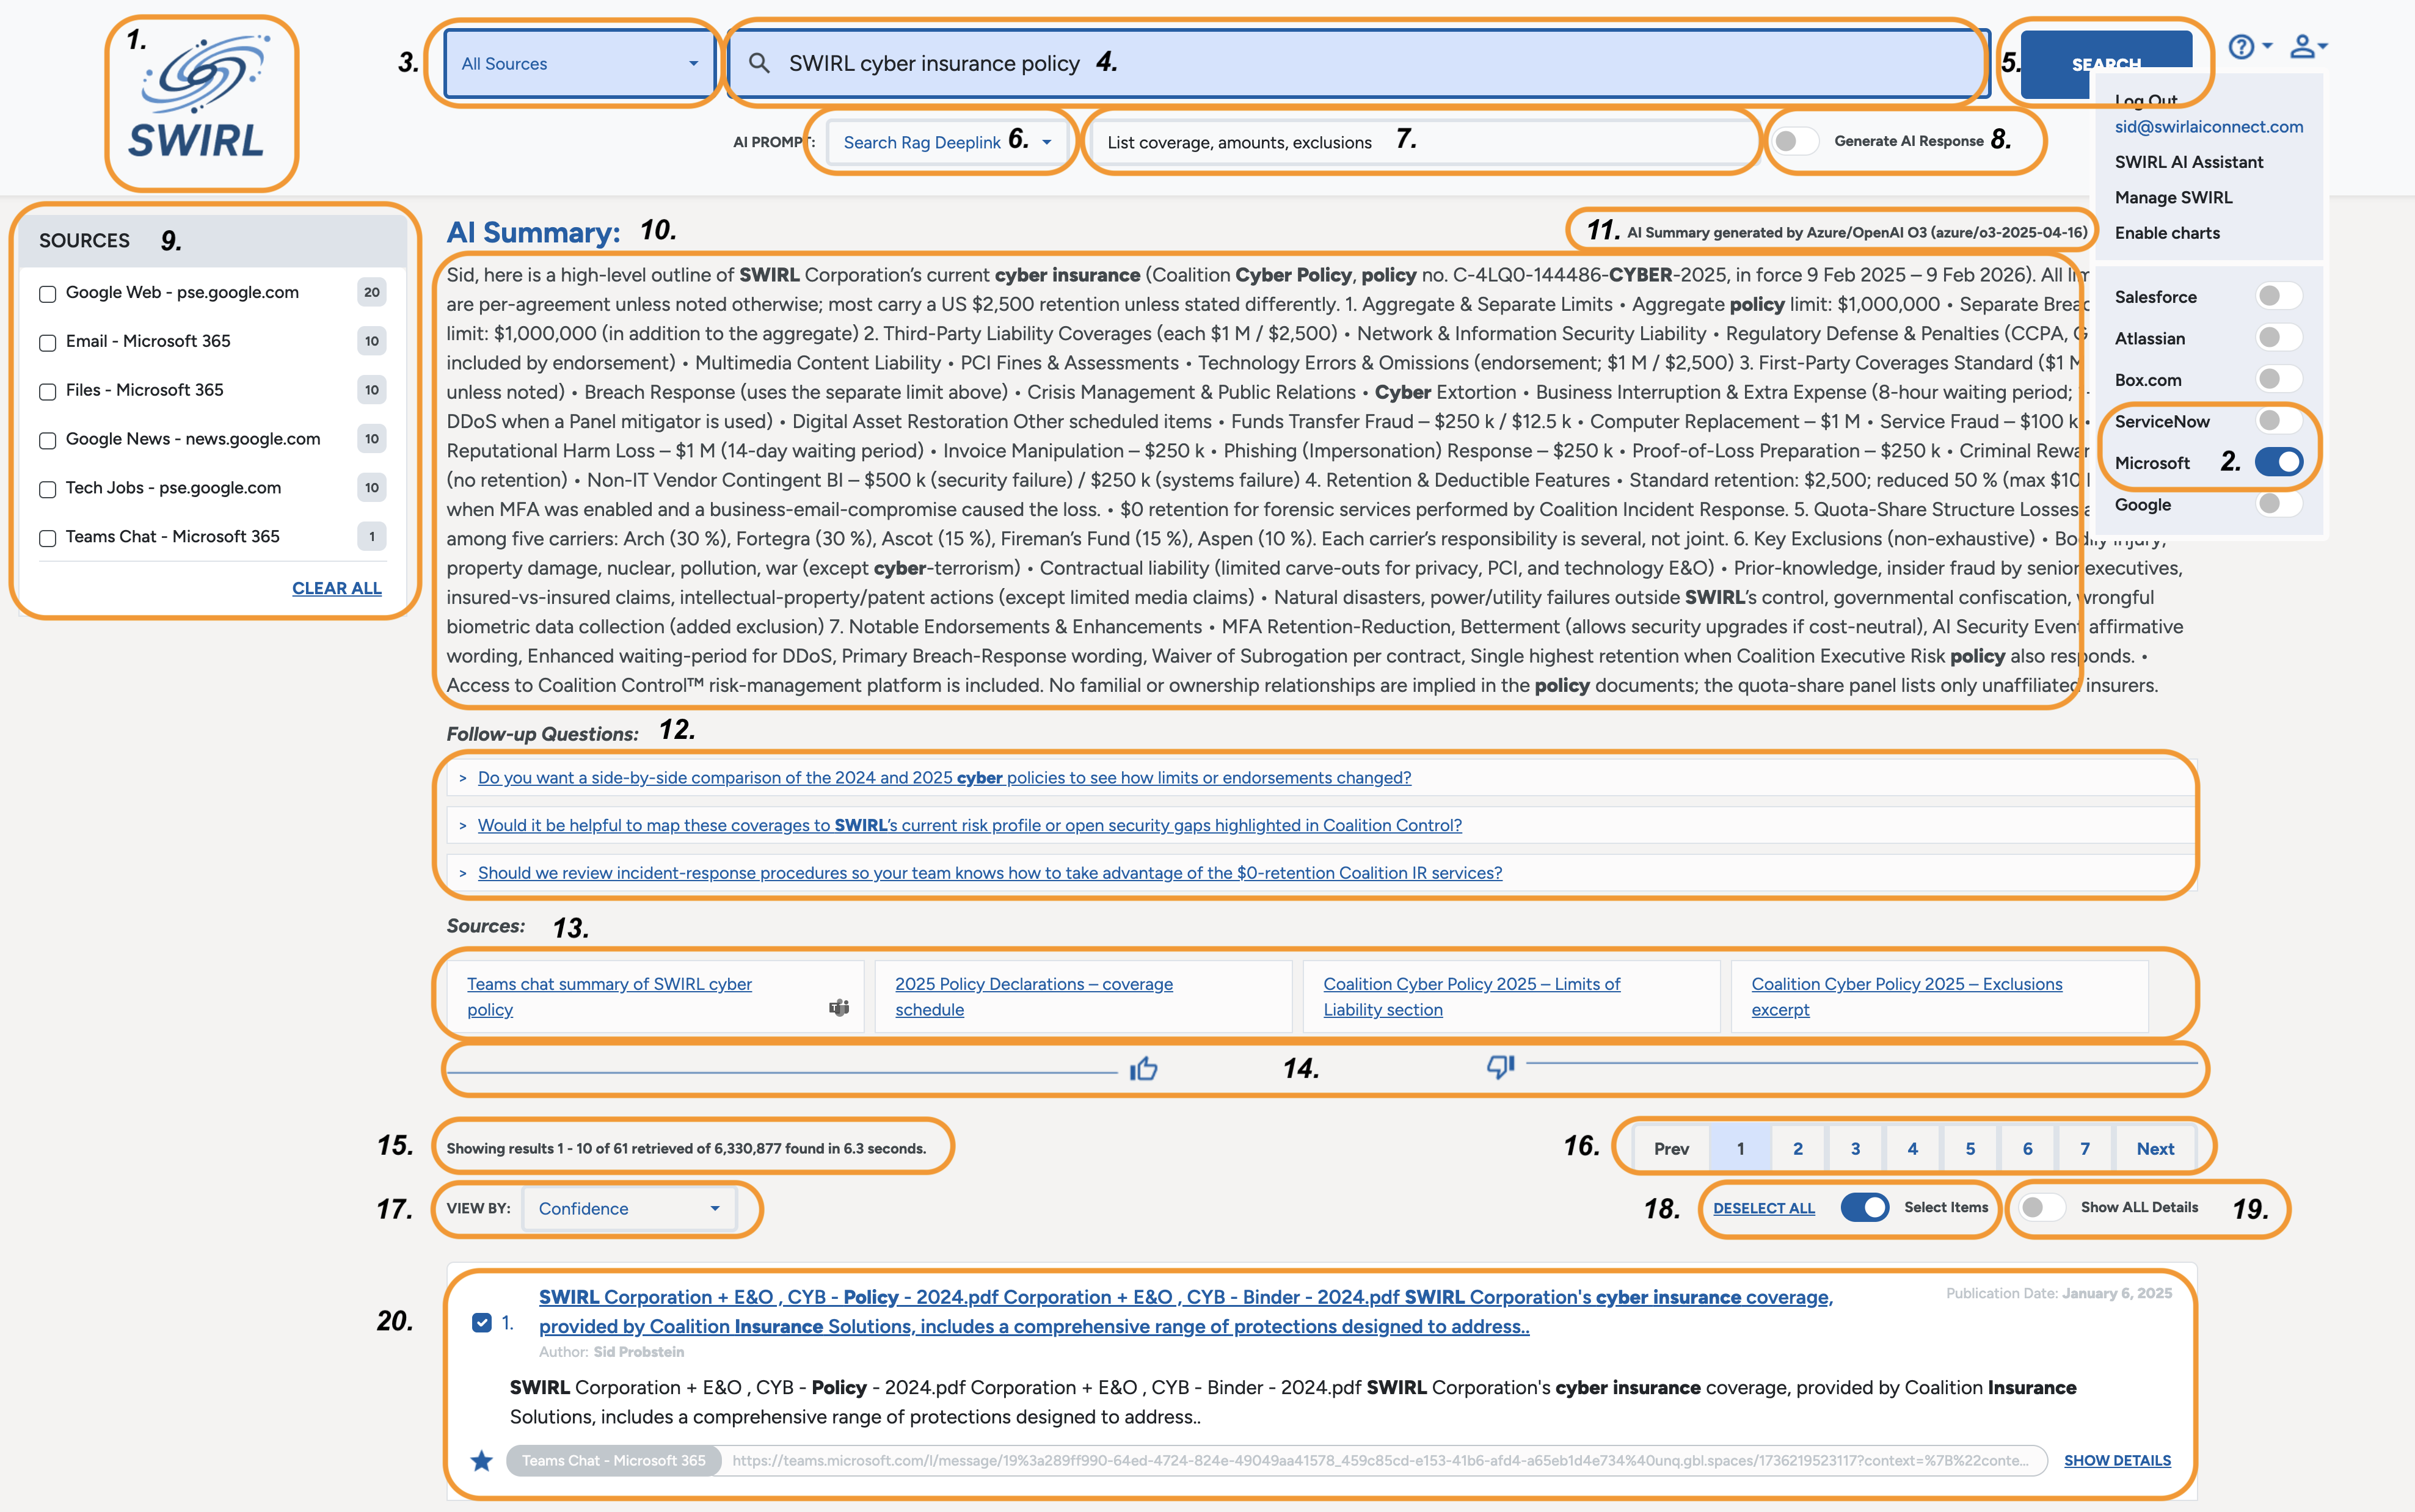Viewport: 2415px width, 1512px height.
Task: Click SHOW DETAILS on result 1
Action: tap(2117, 1461)
